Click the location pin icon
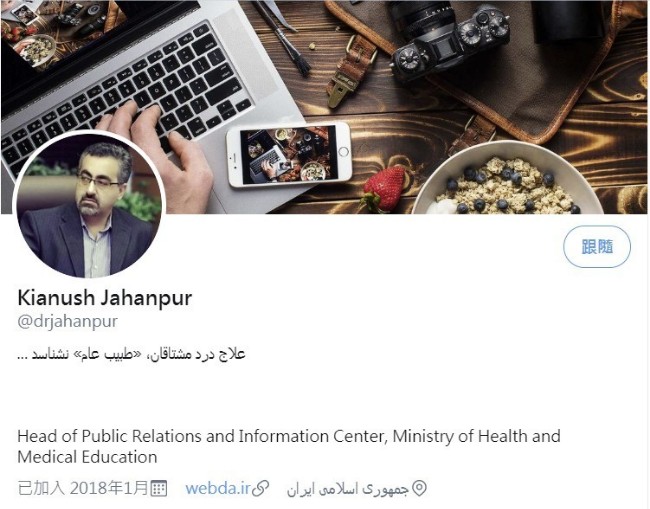This screenshot has height=509, width=650. coord(419,489)
